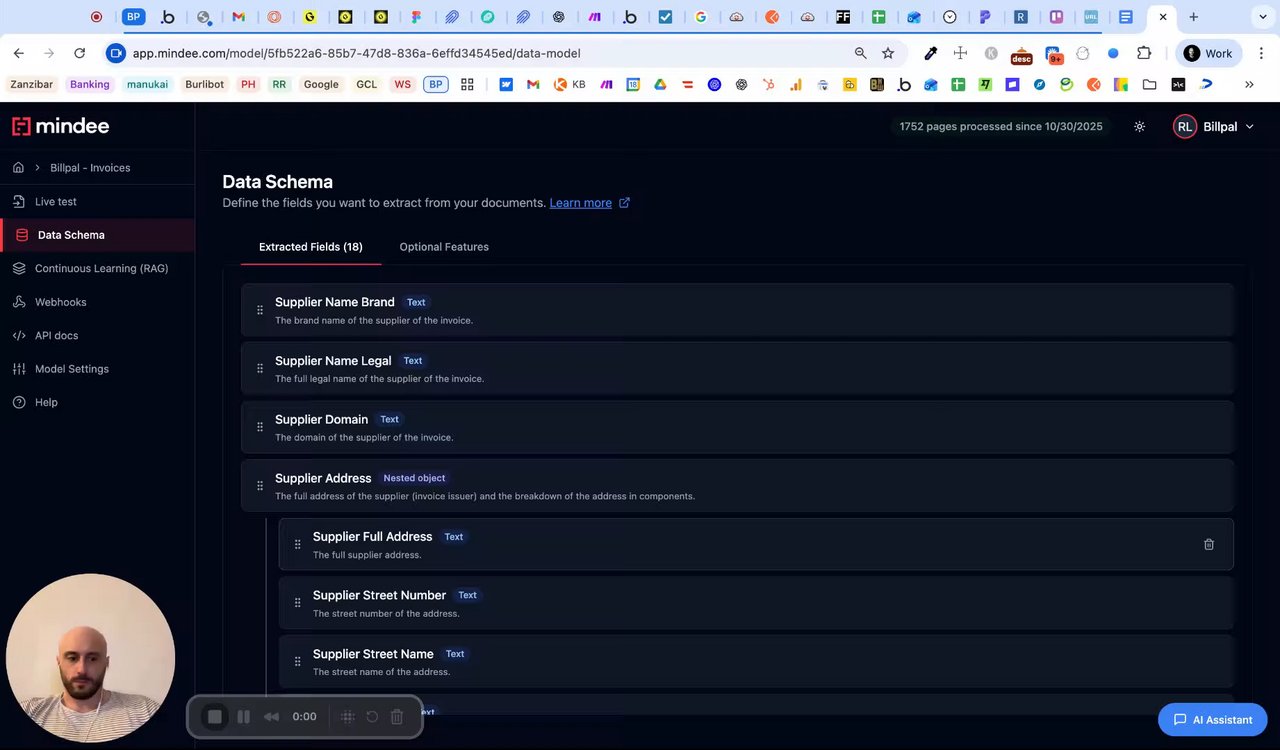Viewport: 1280px width, 750px height.
Task: Follow the Learn more link
Action: coord(580,203)
